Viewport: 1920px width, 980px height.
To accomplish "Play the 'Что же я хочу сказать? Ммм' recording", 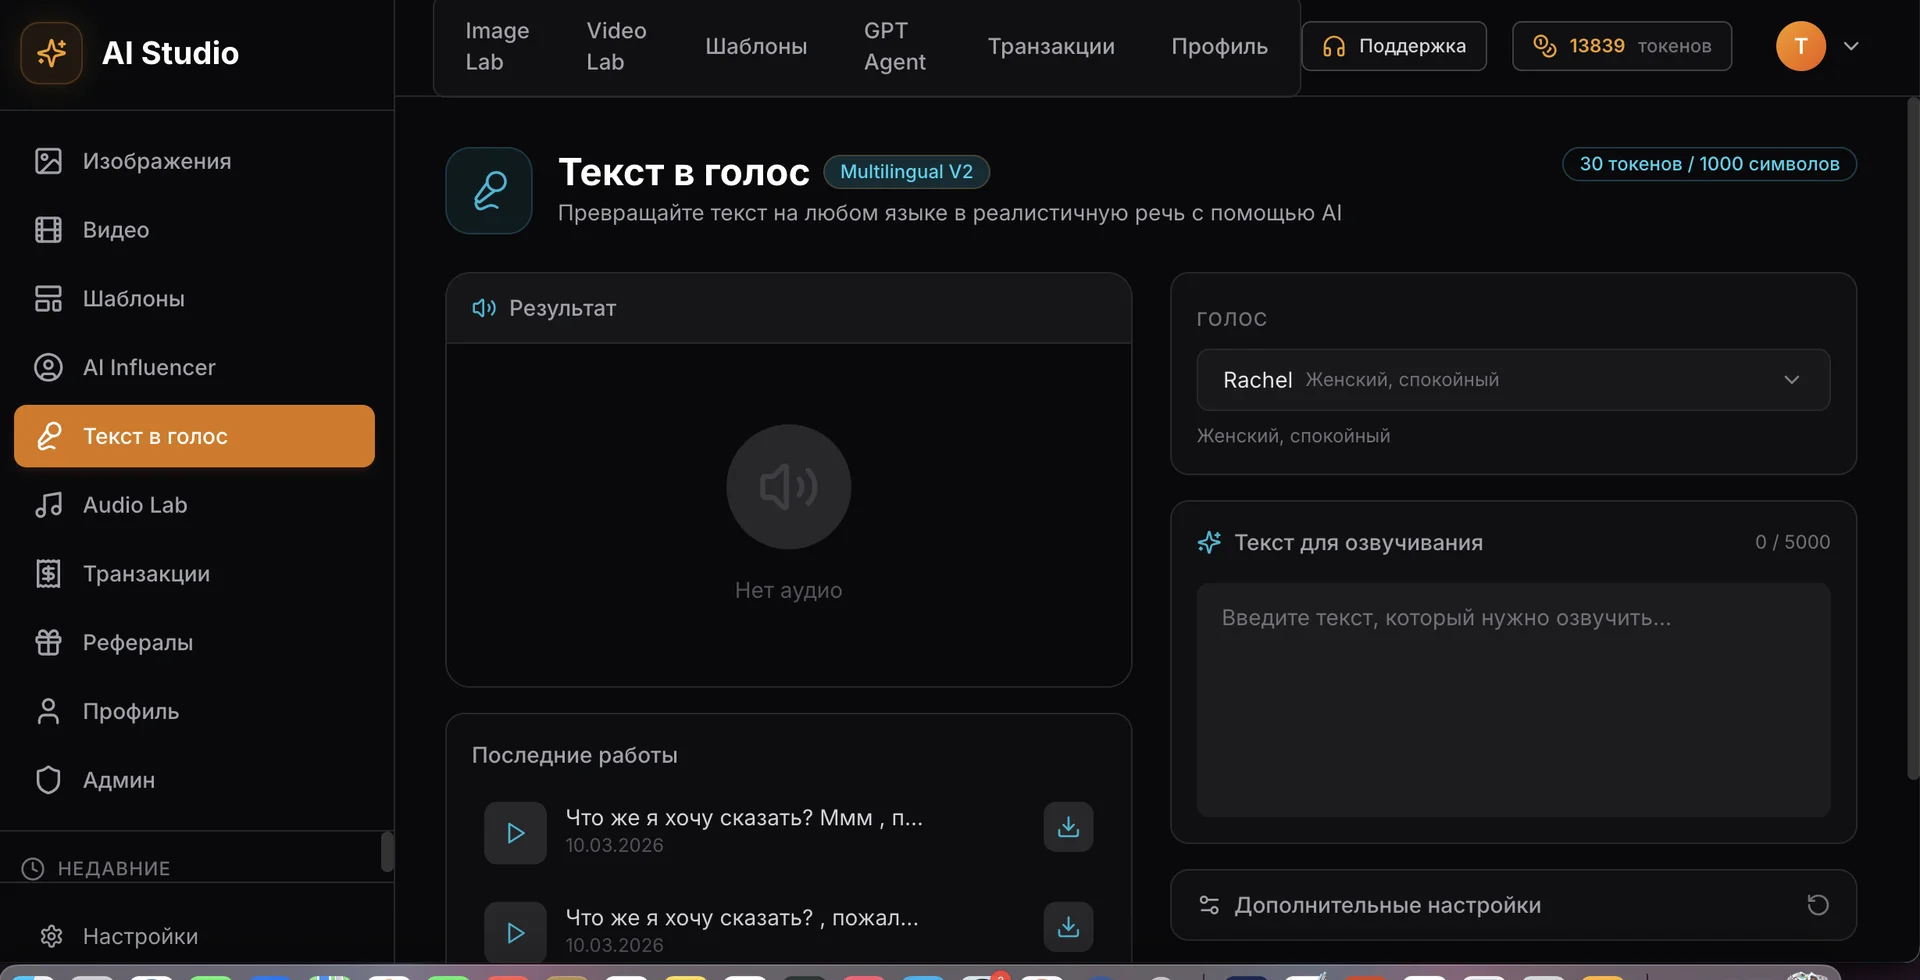I will pyautogui.click(x=515, y=833).
